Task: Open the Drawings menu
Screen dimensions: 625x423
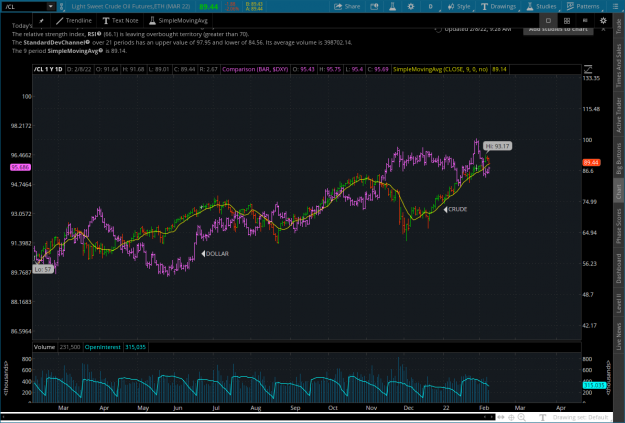Action: 498,6
